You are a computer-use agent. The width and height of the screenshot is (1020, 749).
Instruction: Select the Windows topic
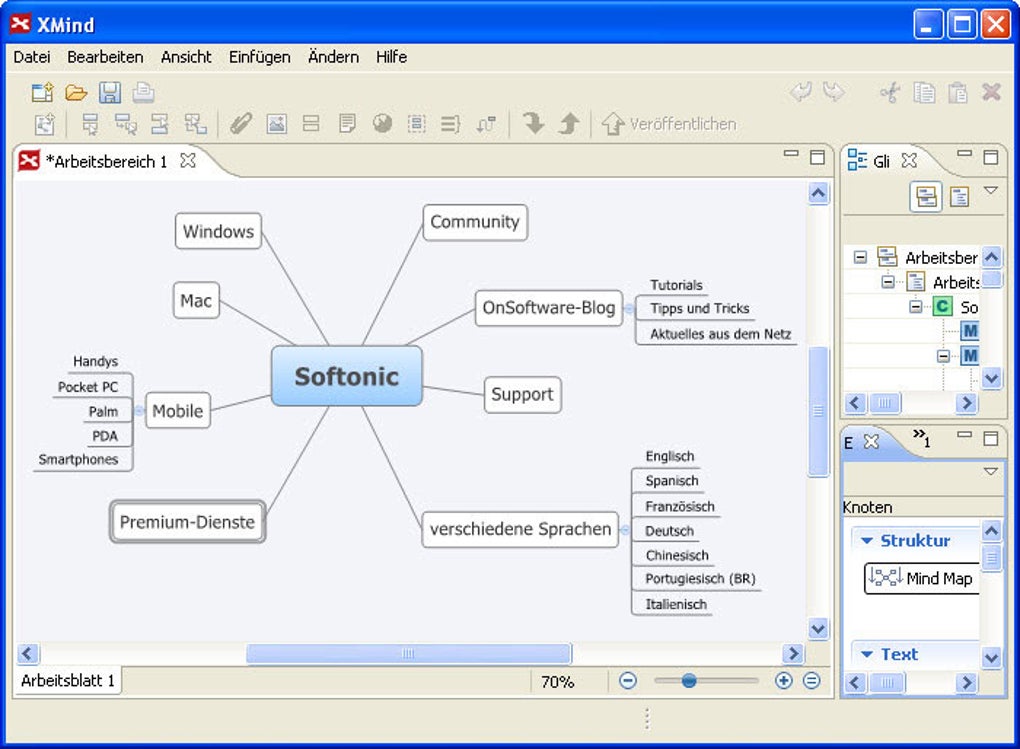218,231
